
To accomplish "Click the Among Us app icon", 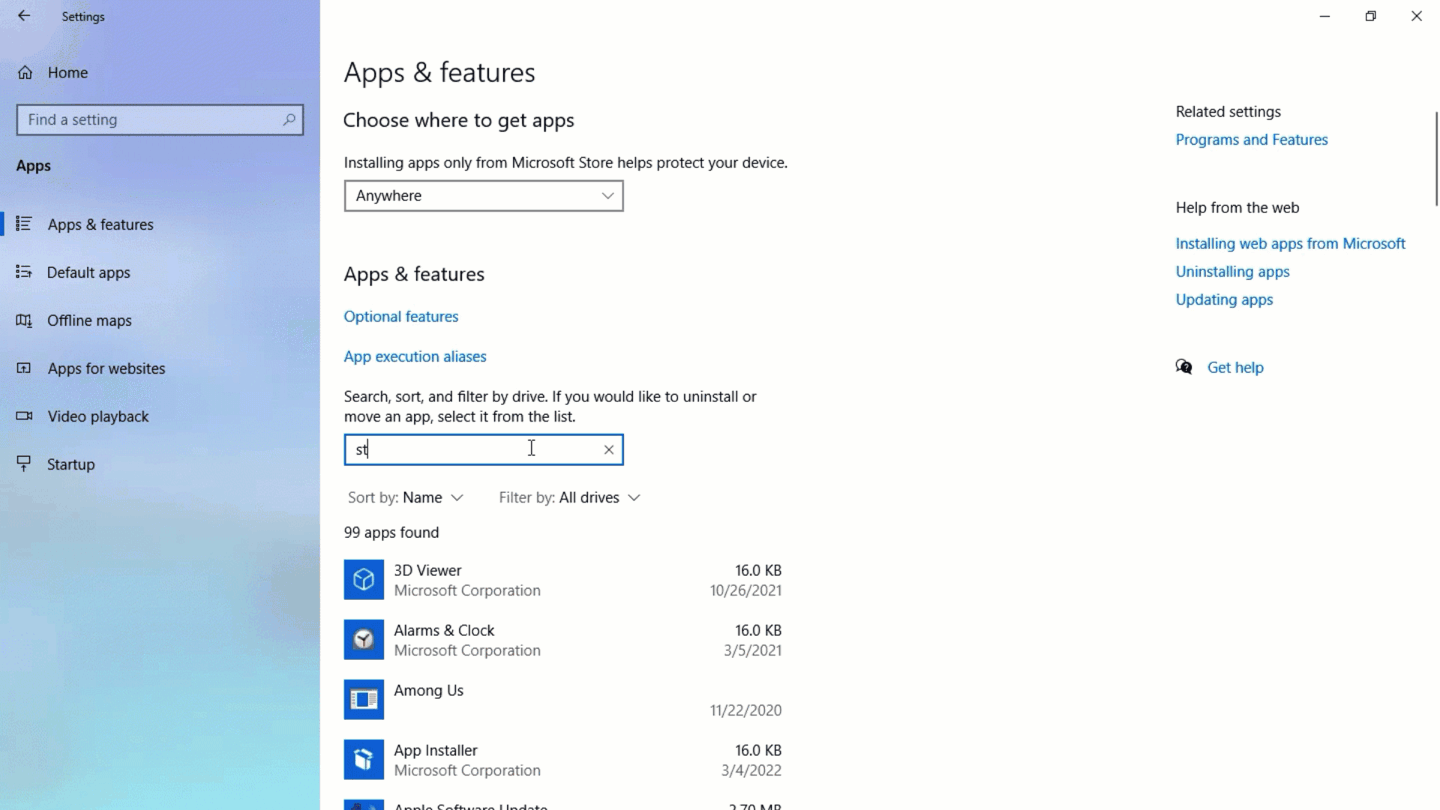I will [364, 700].
